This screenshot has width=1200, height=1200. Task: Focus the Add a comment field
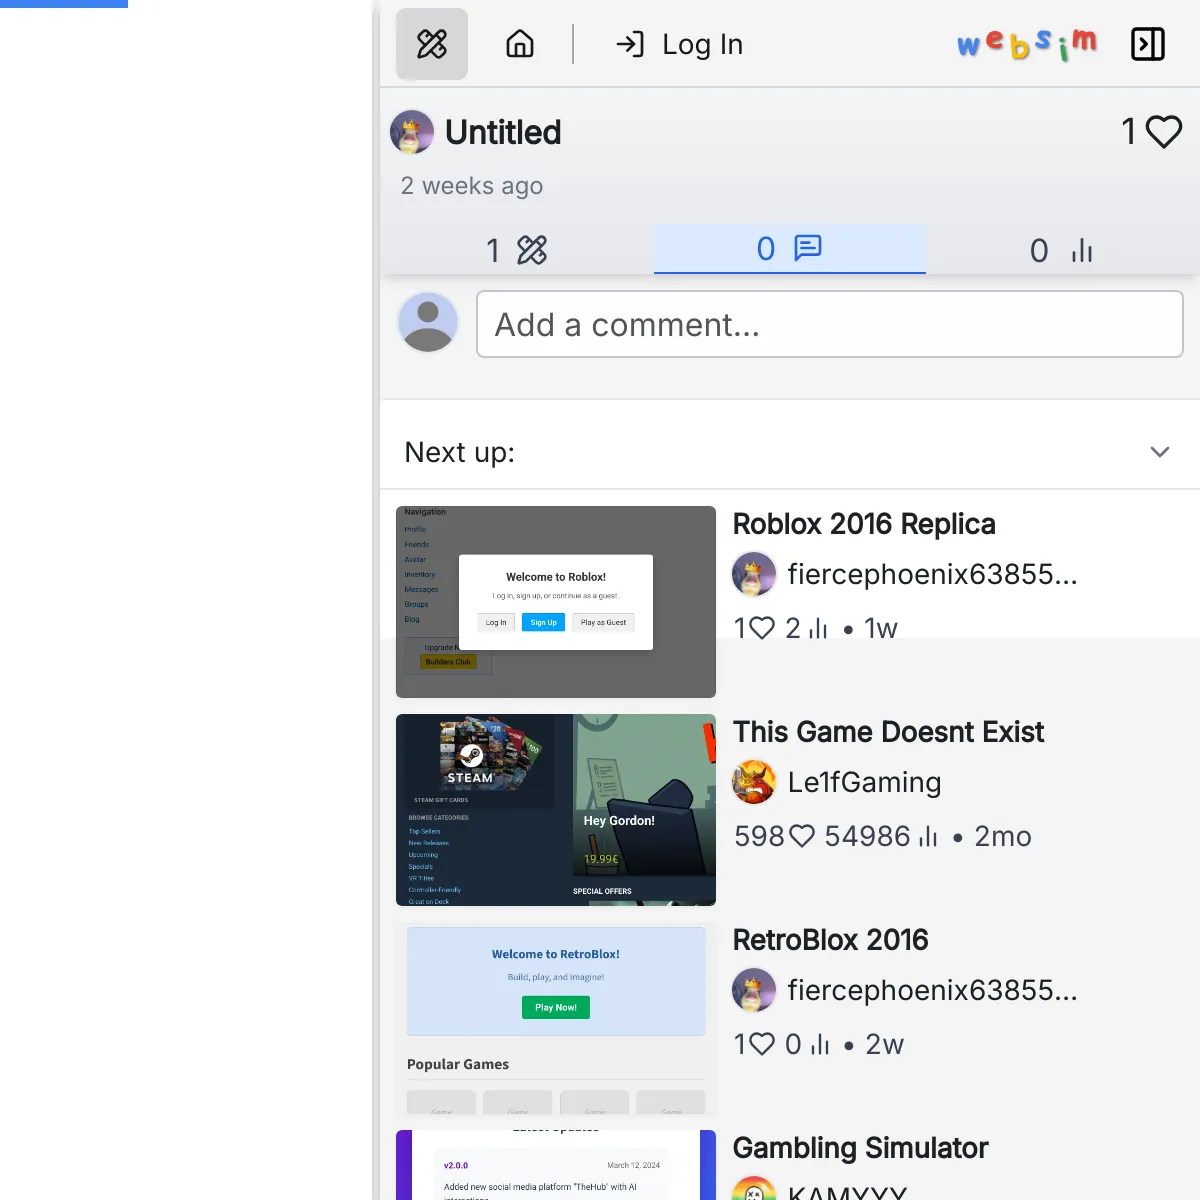[830, 324]
